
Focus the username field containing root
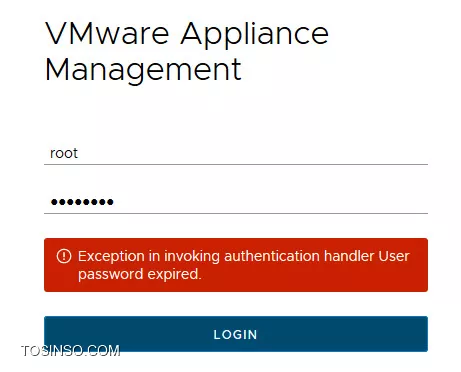[x=236, y=153]
